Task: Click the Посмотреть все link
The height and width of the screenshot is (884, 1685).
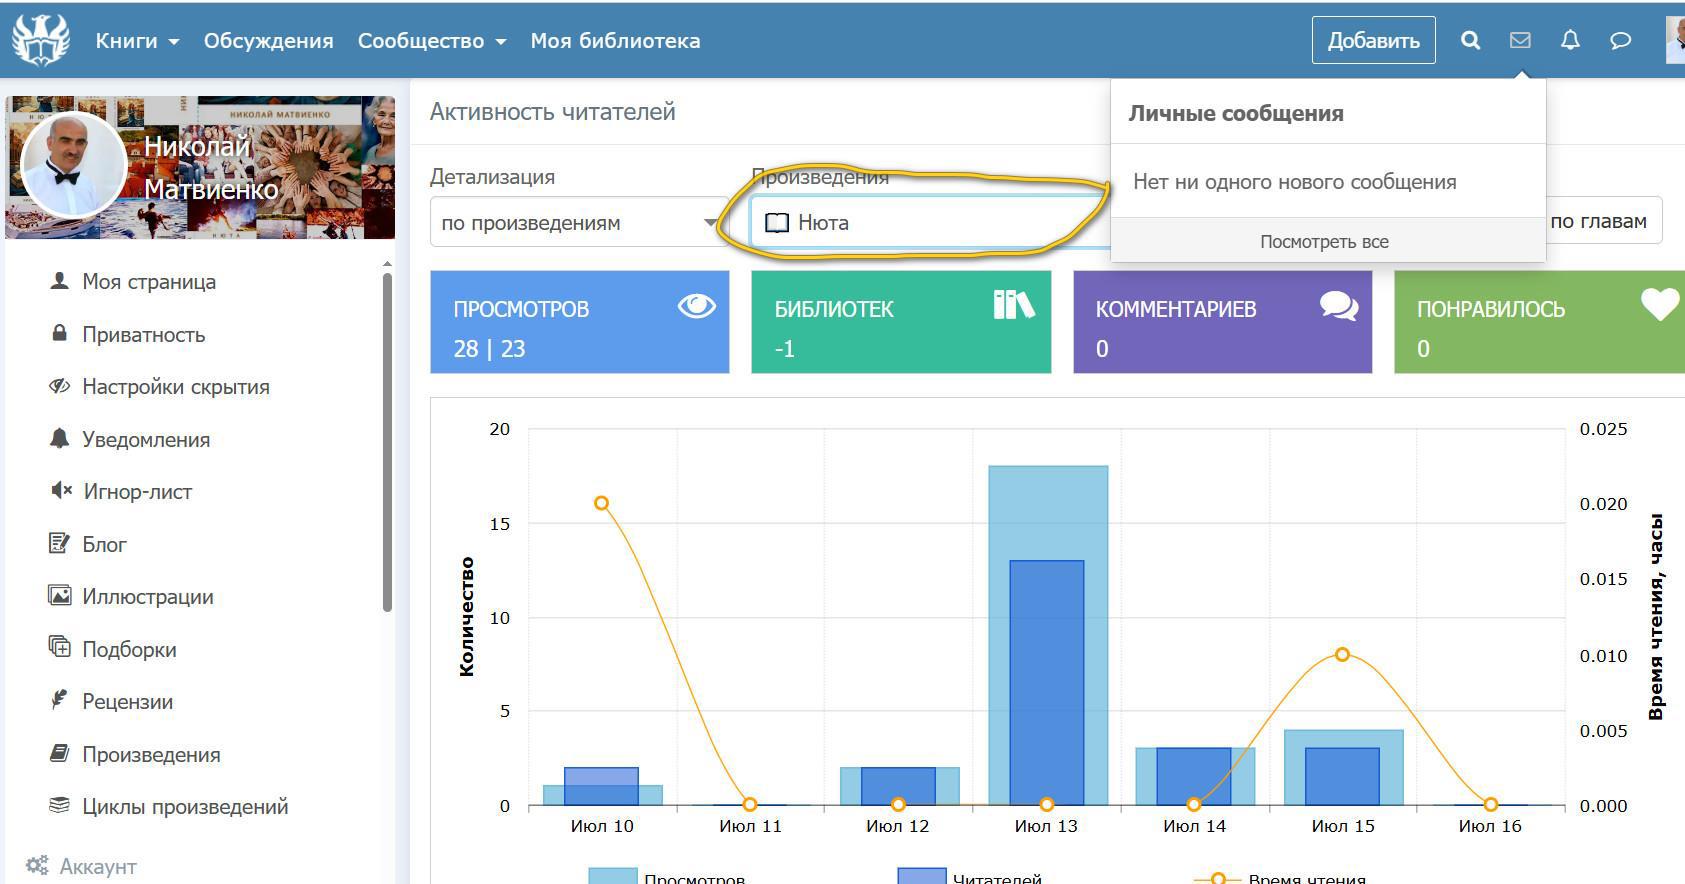Action: coord(1324,242)
